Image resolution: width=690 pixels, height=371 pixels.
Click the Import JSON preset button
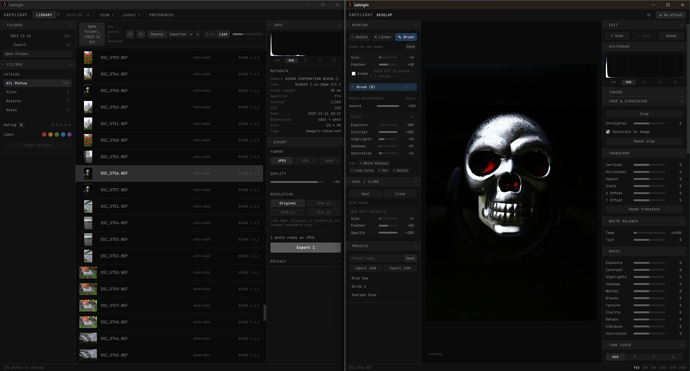pos(366,268)
